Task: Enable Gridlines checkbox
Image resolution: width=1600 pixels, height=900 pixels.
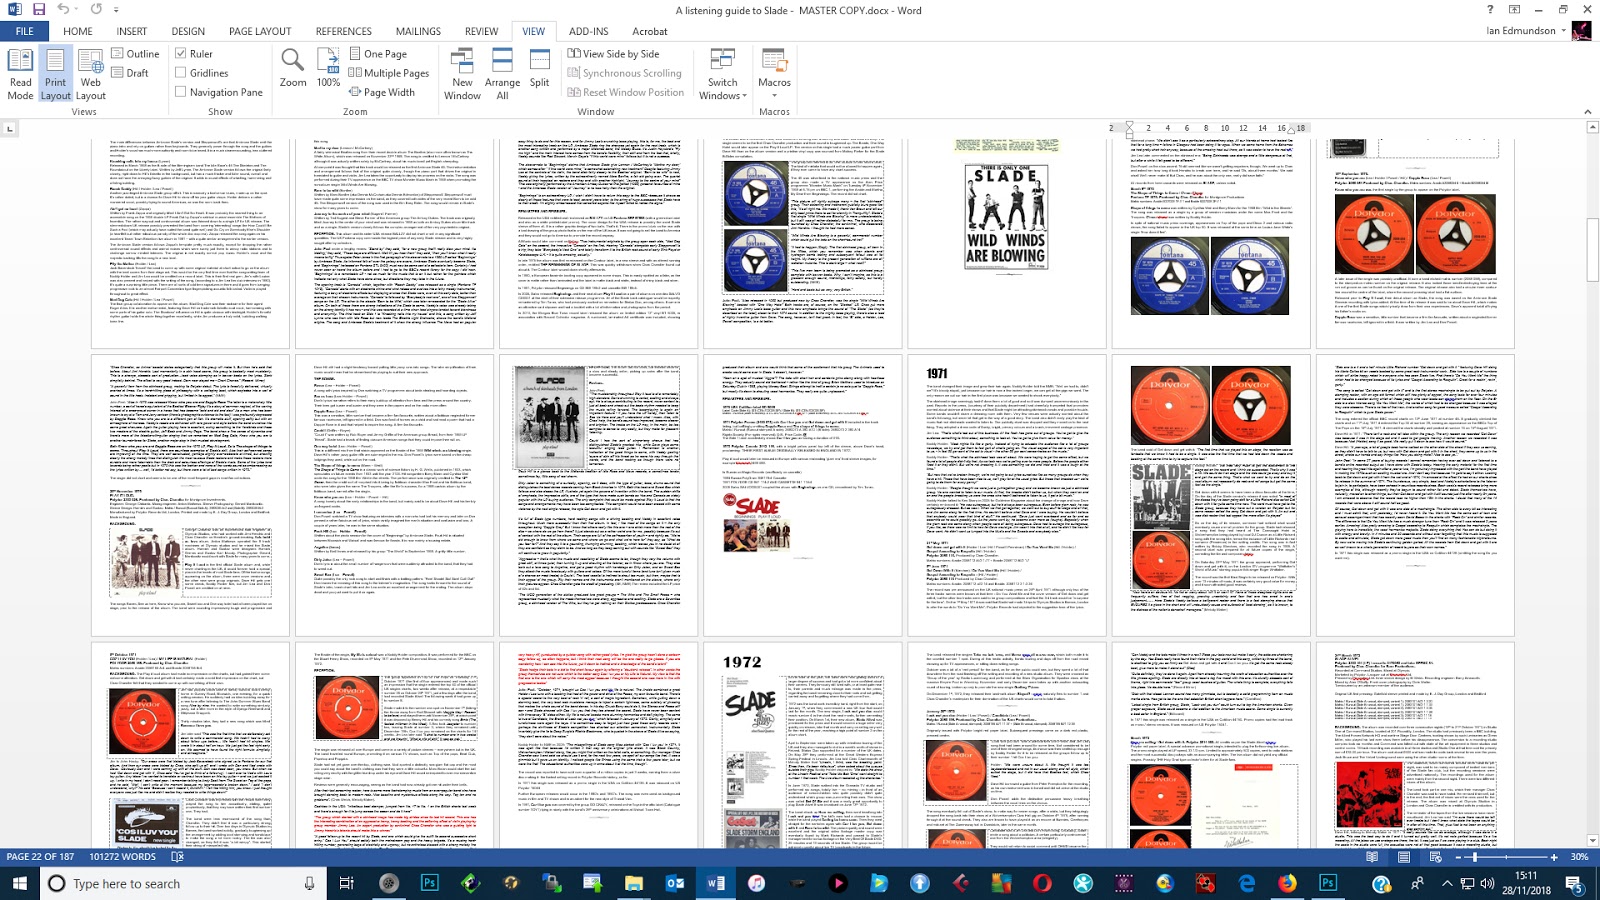Action: coord(181,73)
